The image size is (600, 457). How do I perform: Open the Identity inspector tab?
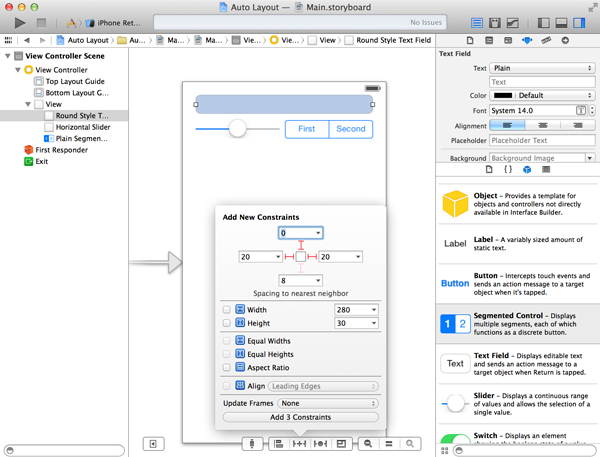coord(508,40)
